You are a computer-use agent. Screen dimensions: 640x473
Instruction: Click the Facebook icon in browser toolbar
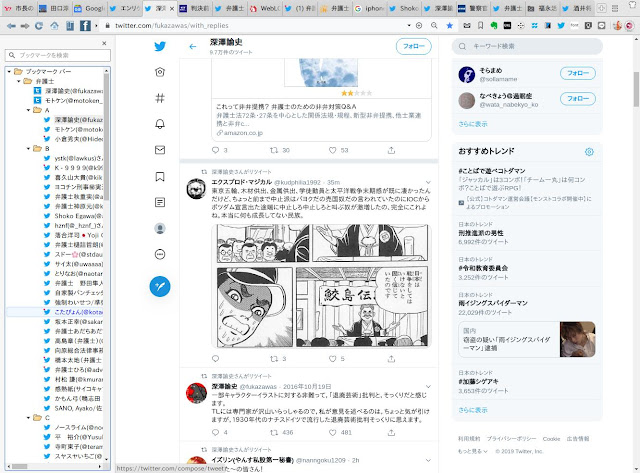pyautogui.click(x=85, y=26)
